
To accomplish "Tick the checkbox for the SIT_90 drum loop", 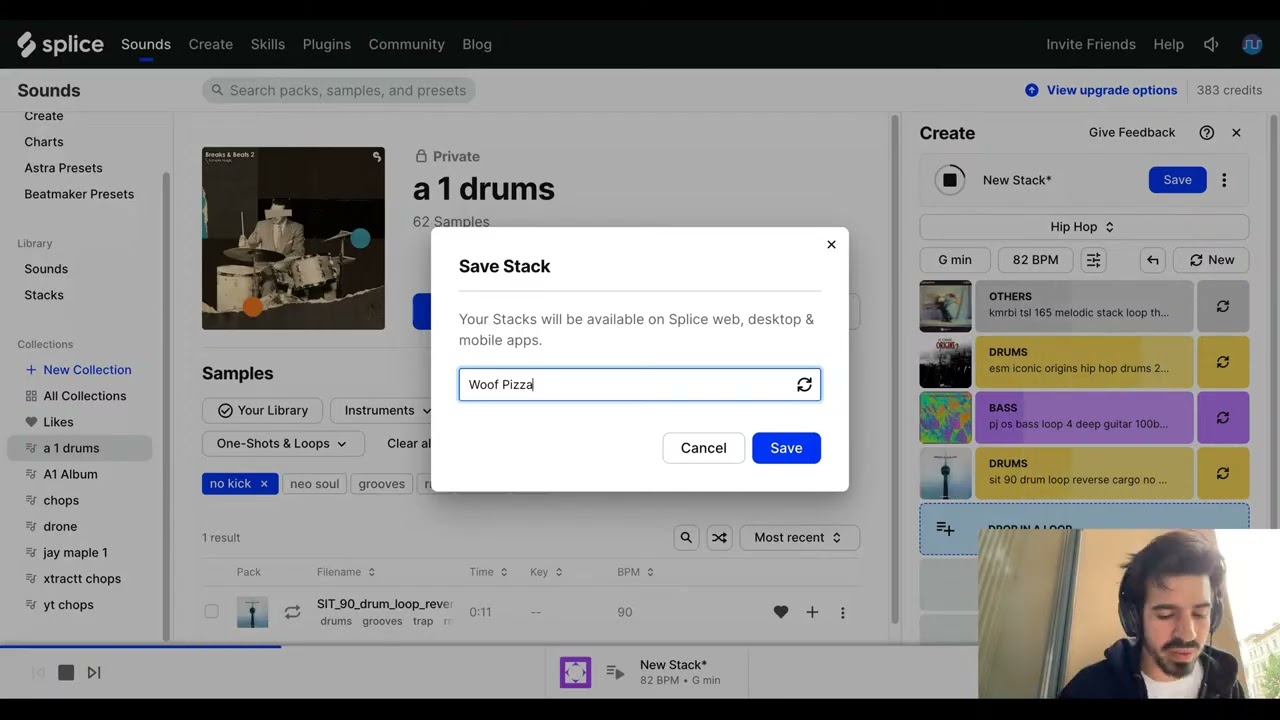I will point(211,612).
